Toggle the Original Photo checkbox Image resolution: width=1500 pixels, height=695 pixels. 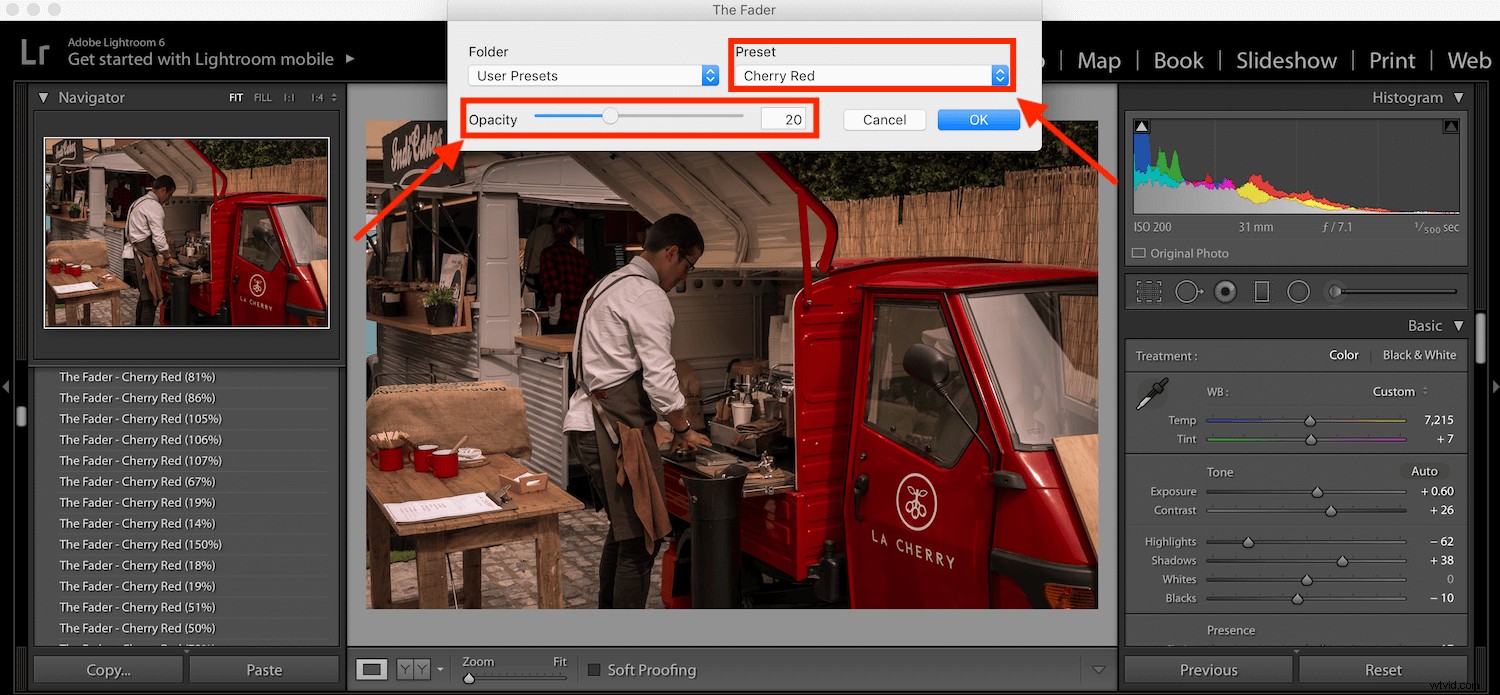pyautogui.click(x=1137, y=253)
